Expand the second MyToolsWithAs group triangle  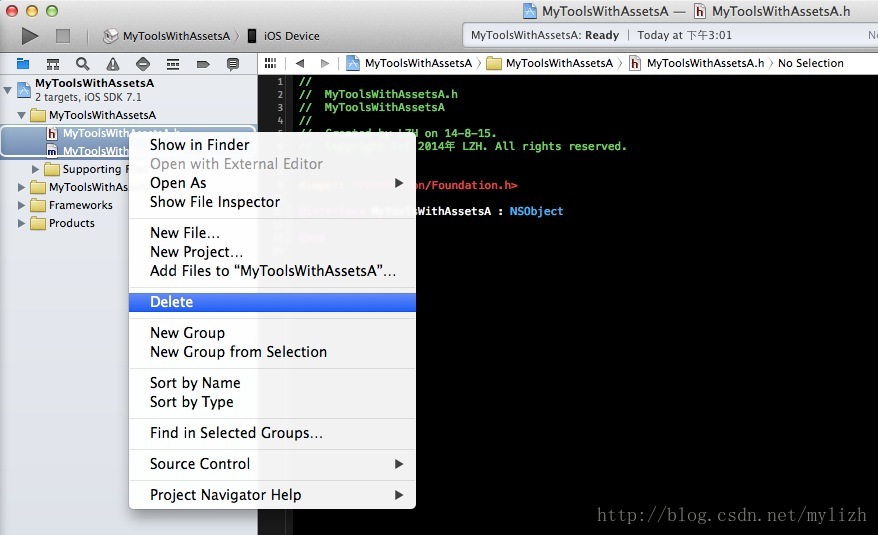(21, 187)
